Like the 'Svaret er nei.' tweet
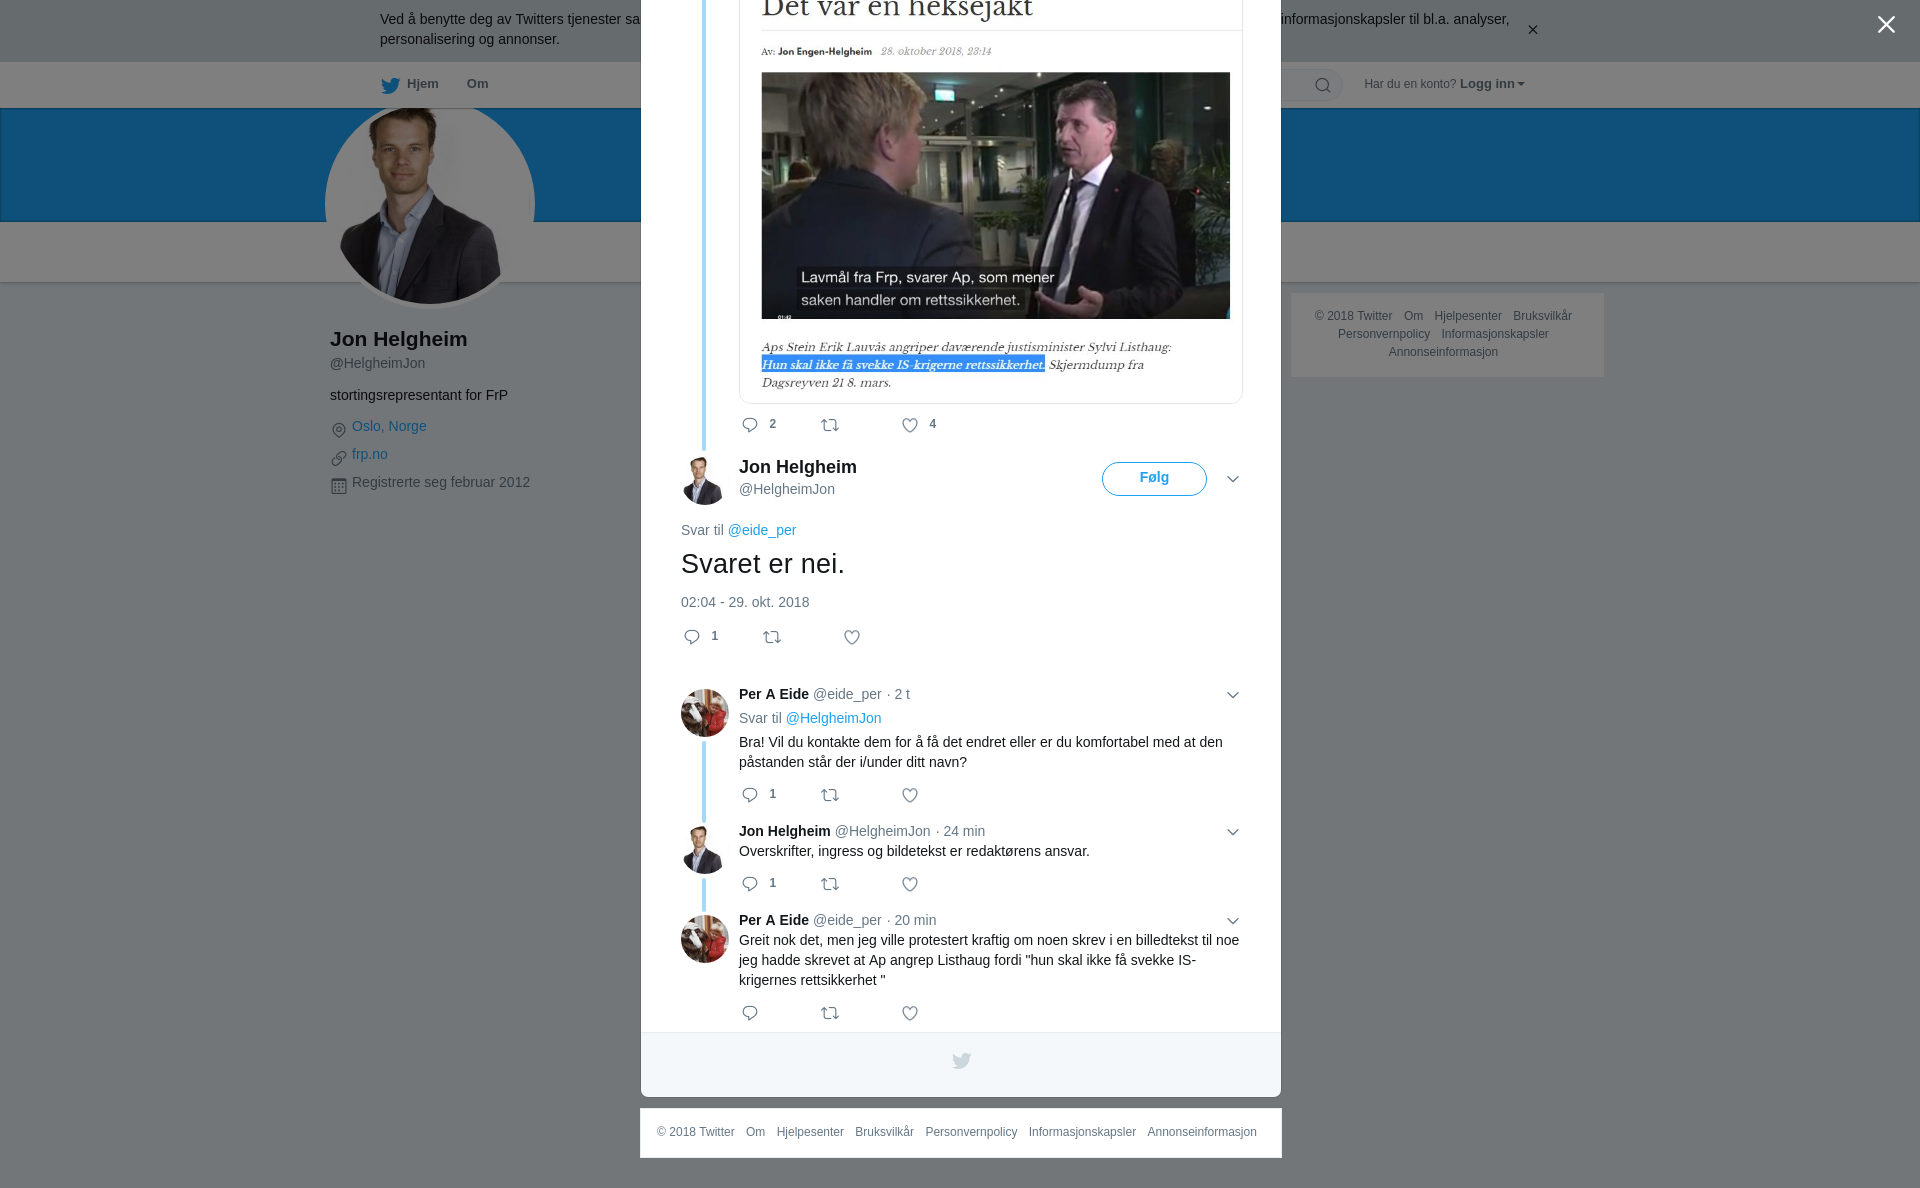 click(x=852, y=638)
